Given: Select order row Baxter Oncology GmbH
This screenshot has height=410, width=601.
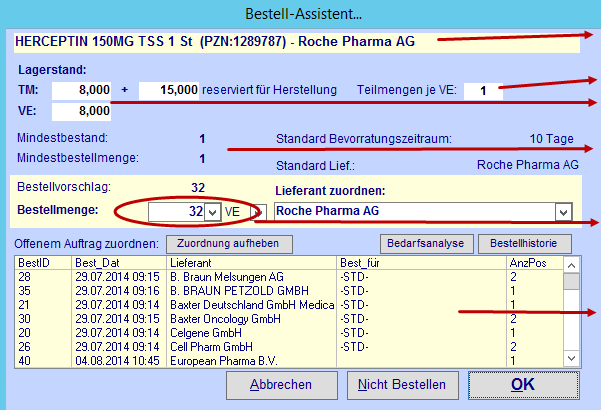Looking at the screenshot, I should pyautogui.click(x=289, y=319).
